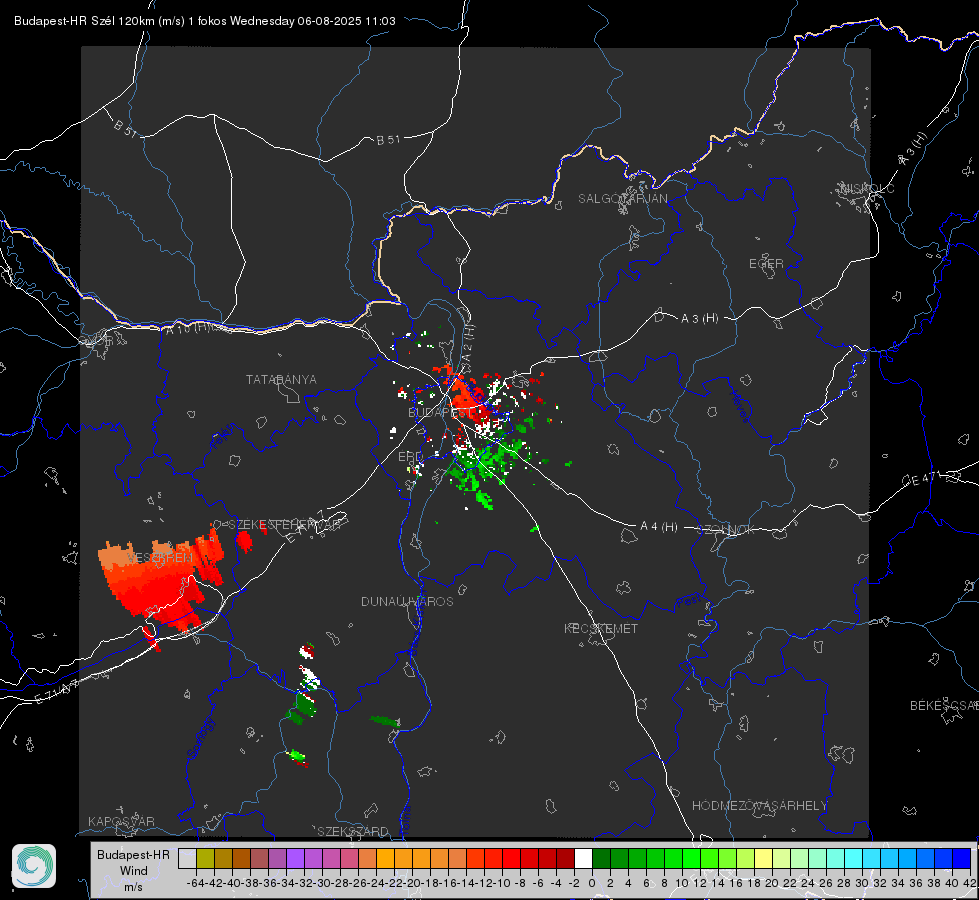Click the SALGÓTARJÁN city label
Viewport: 979px width, 900px height.
[x=622, y=199]
